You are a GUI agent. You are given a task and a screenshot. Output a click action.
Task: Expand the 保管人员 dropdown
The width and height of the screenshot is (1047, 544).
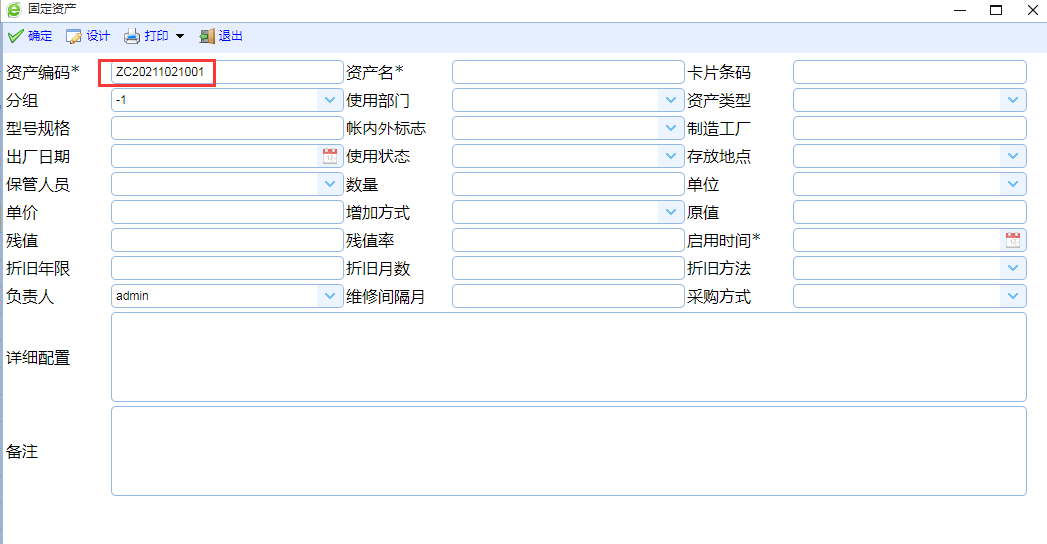(x=330, y=184)
